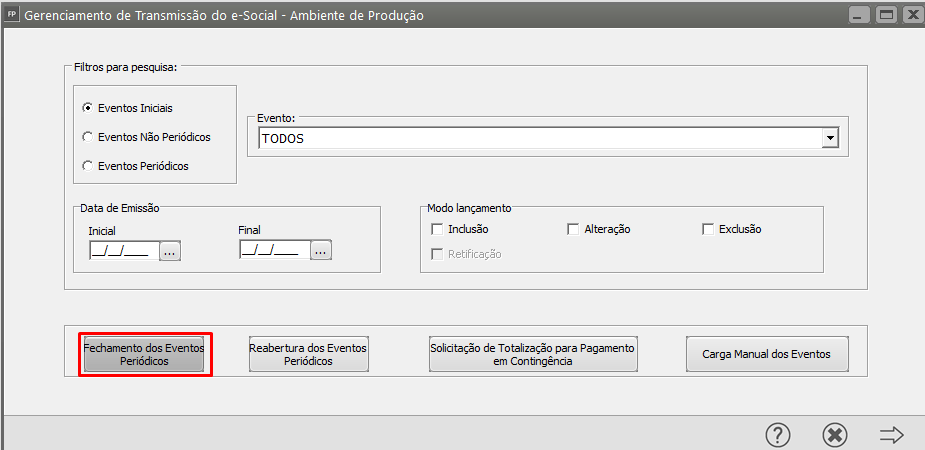The width and height of the screenshot is (925, 450).
Task: Click the Inicial date input field
Action: [120, 251]
